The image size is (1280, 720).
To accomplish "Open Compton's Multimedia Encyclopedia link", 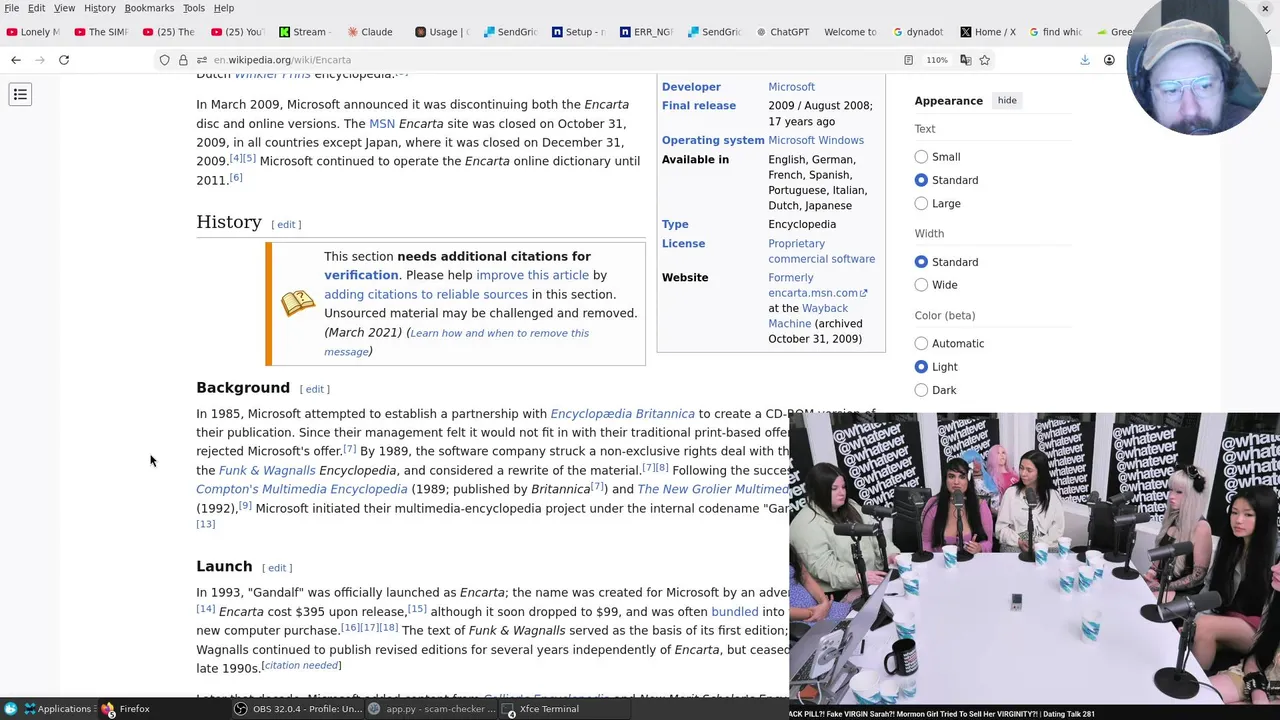I will pos(301,489).
